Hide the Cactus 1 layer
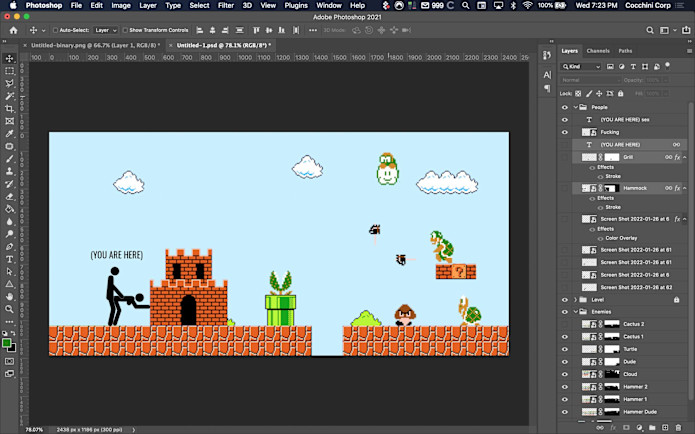 point(565,336)
